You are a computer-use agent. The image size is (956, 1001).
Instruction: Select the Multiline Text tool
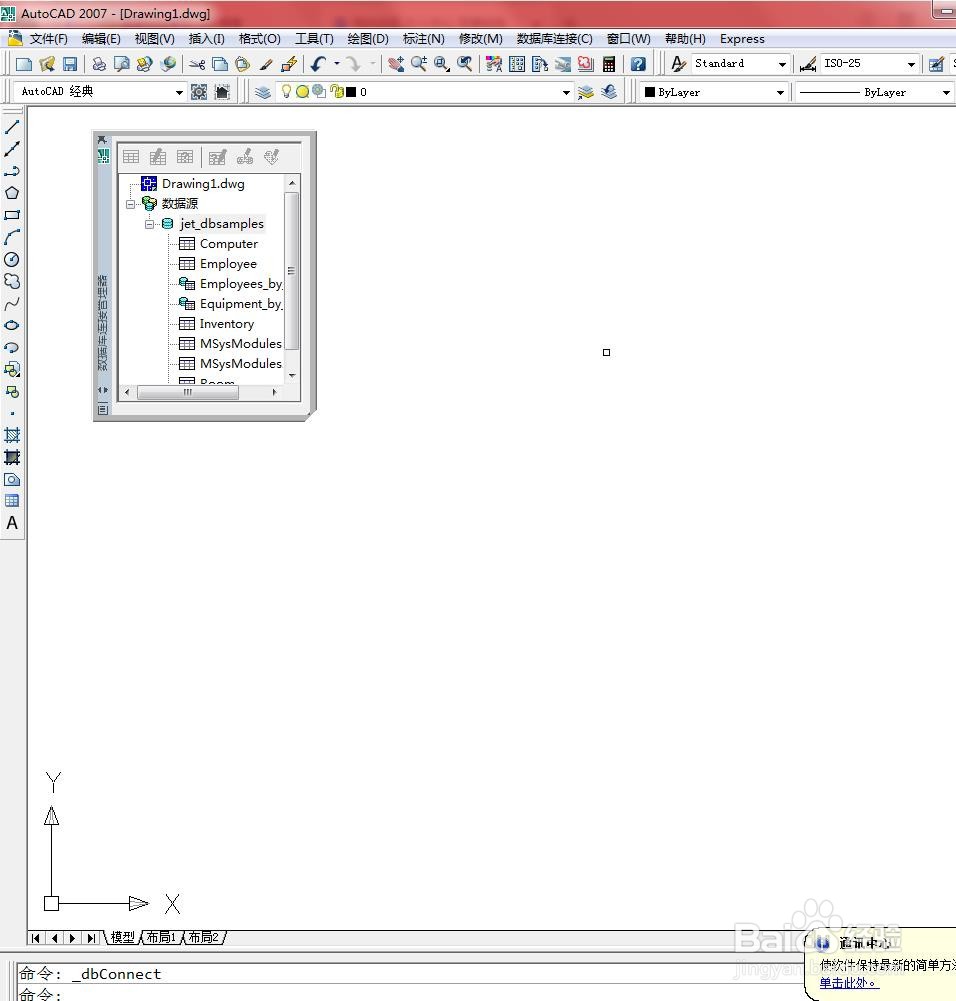(x=12, y=523)
